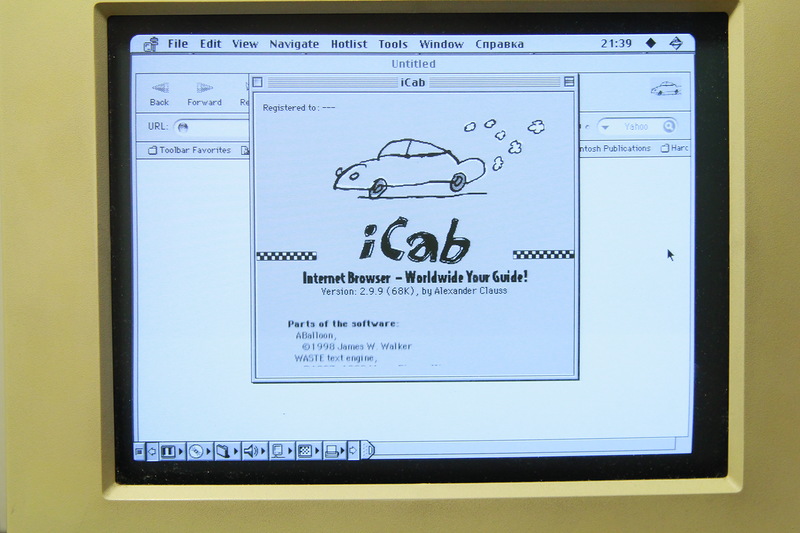Click the sound volume speaker module
800x533 pixels.
[x=251, y=451]
